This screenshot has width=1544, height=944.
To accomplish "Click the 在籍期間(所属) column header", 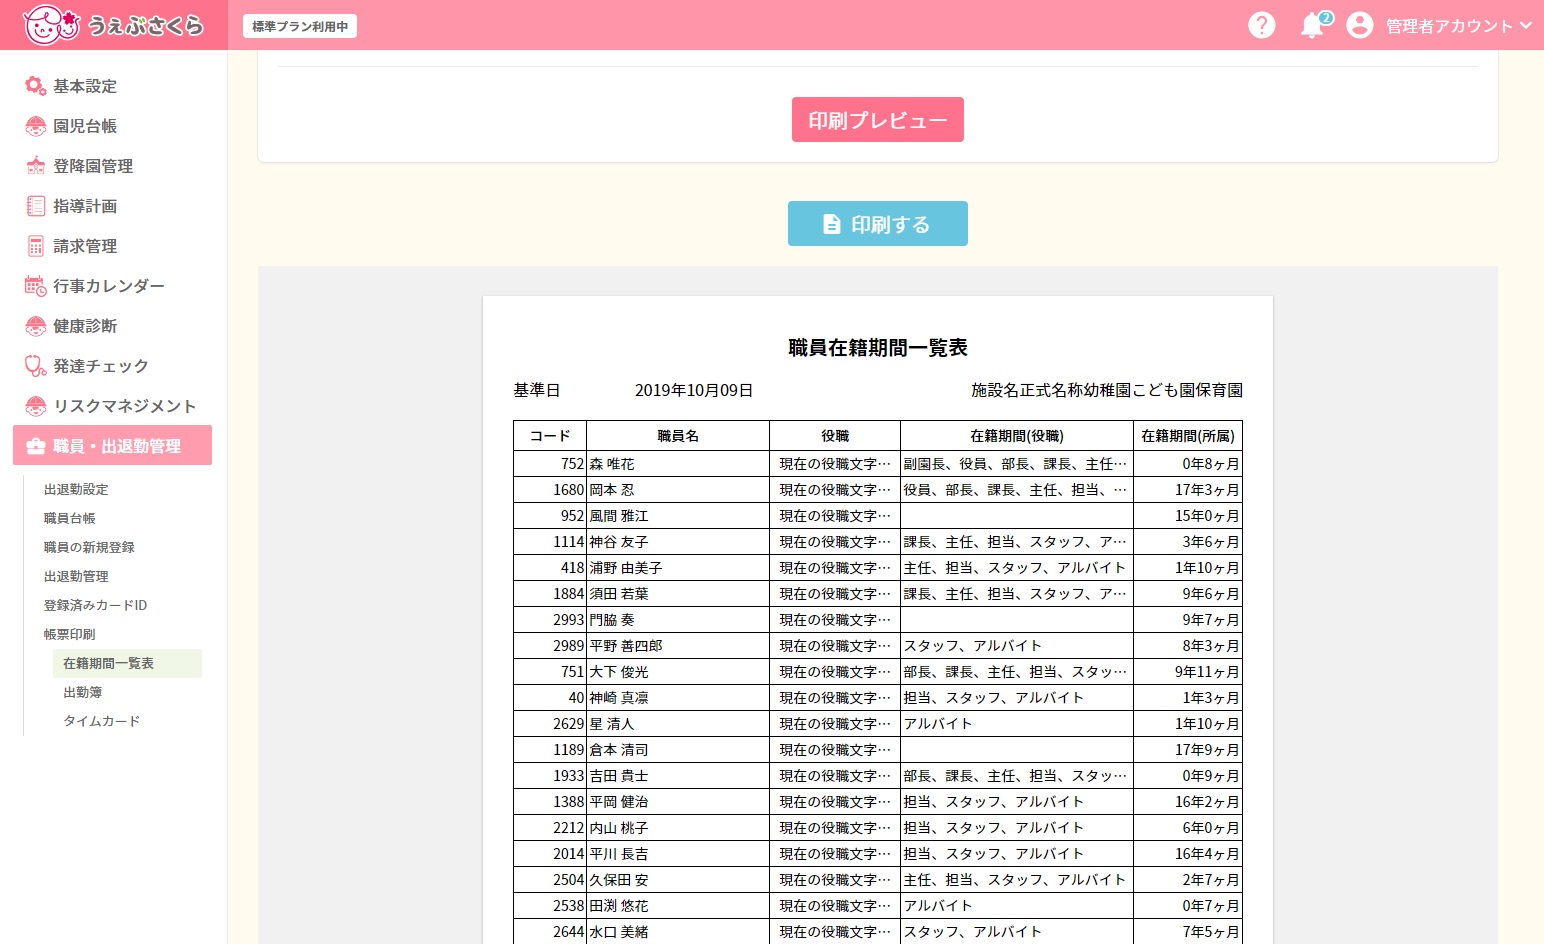I will tap(1188, 436).
